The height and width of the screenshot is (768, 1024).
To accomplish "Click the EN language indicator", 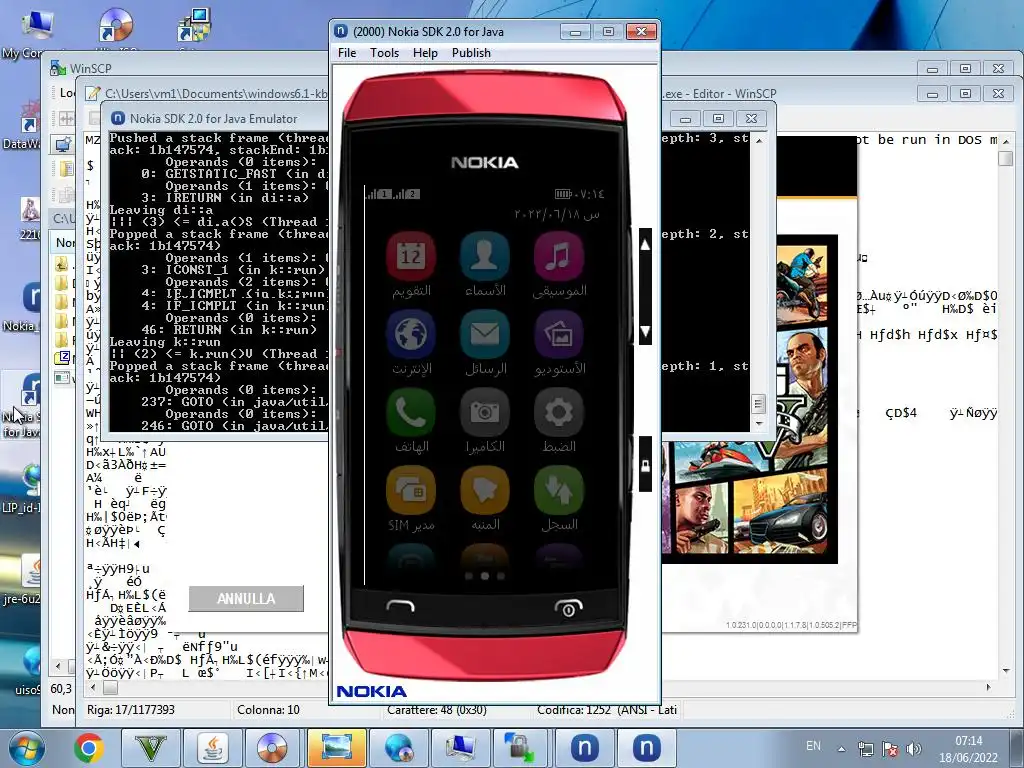I will [813, 746].
